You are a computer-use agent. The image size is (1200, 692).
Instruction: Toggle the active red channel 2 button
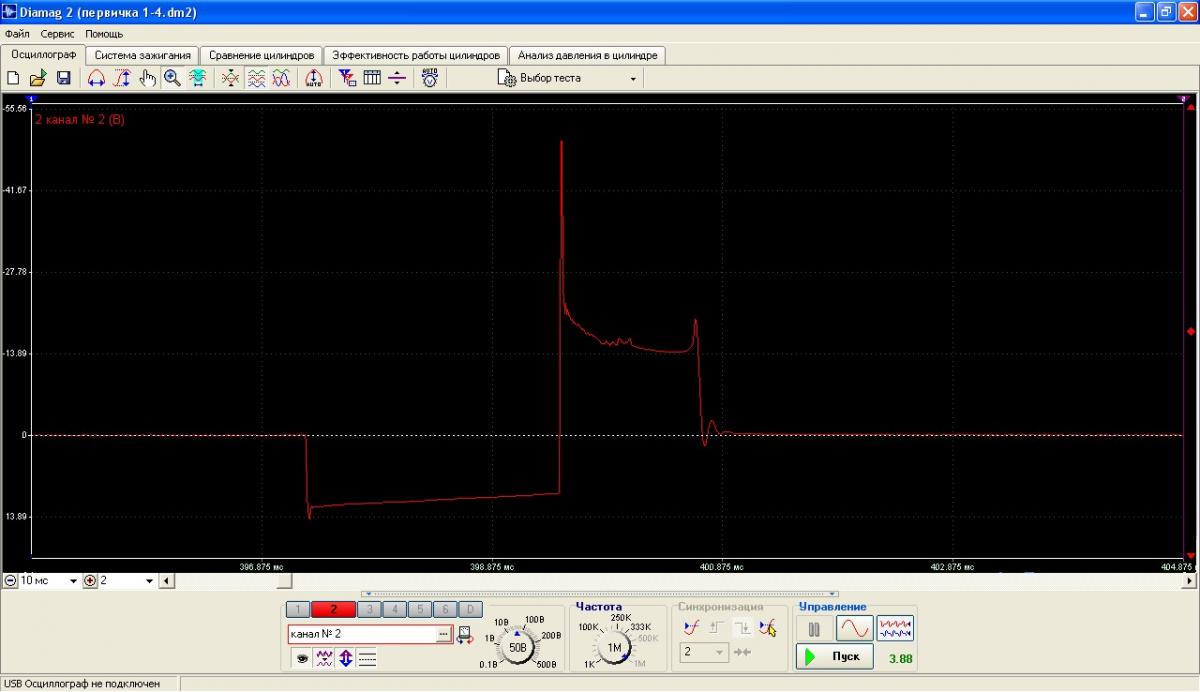(x=334, y=609)
